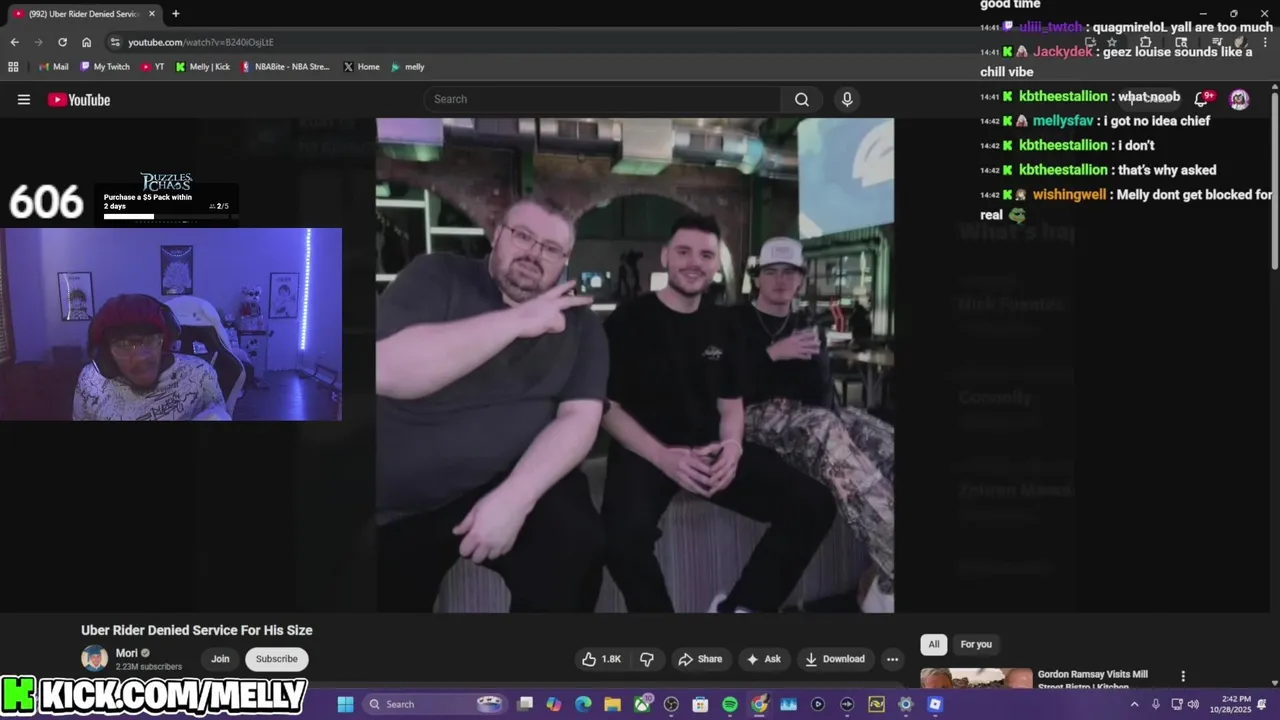Share the video
The width and height of the screenshot is (1280, 720).
700,659
